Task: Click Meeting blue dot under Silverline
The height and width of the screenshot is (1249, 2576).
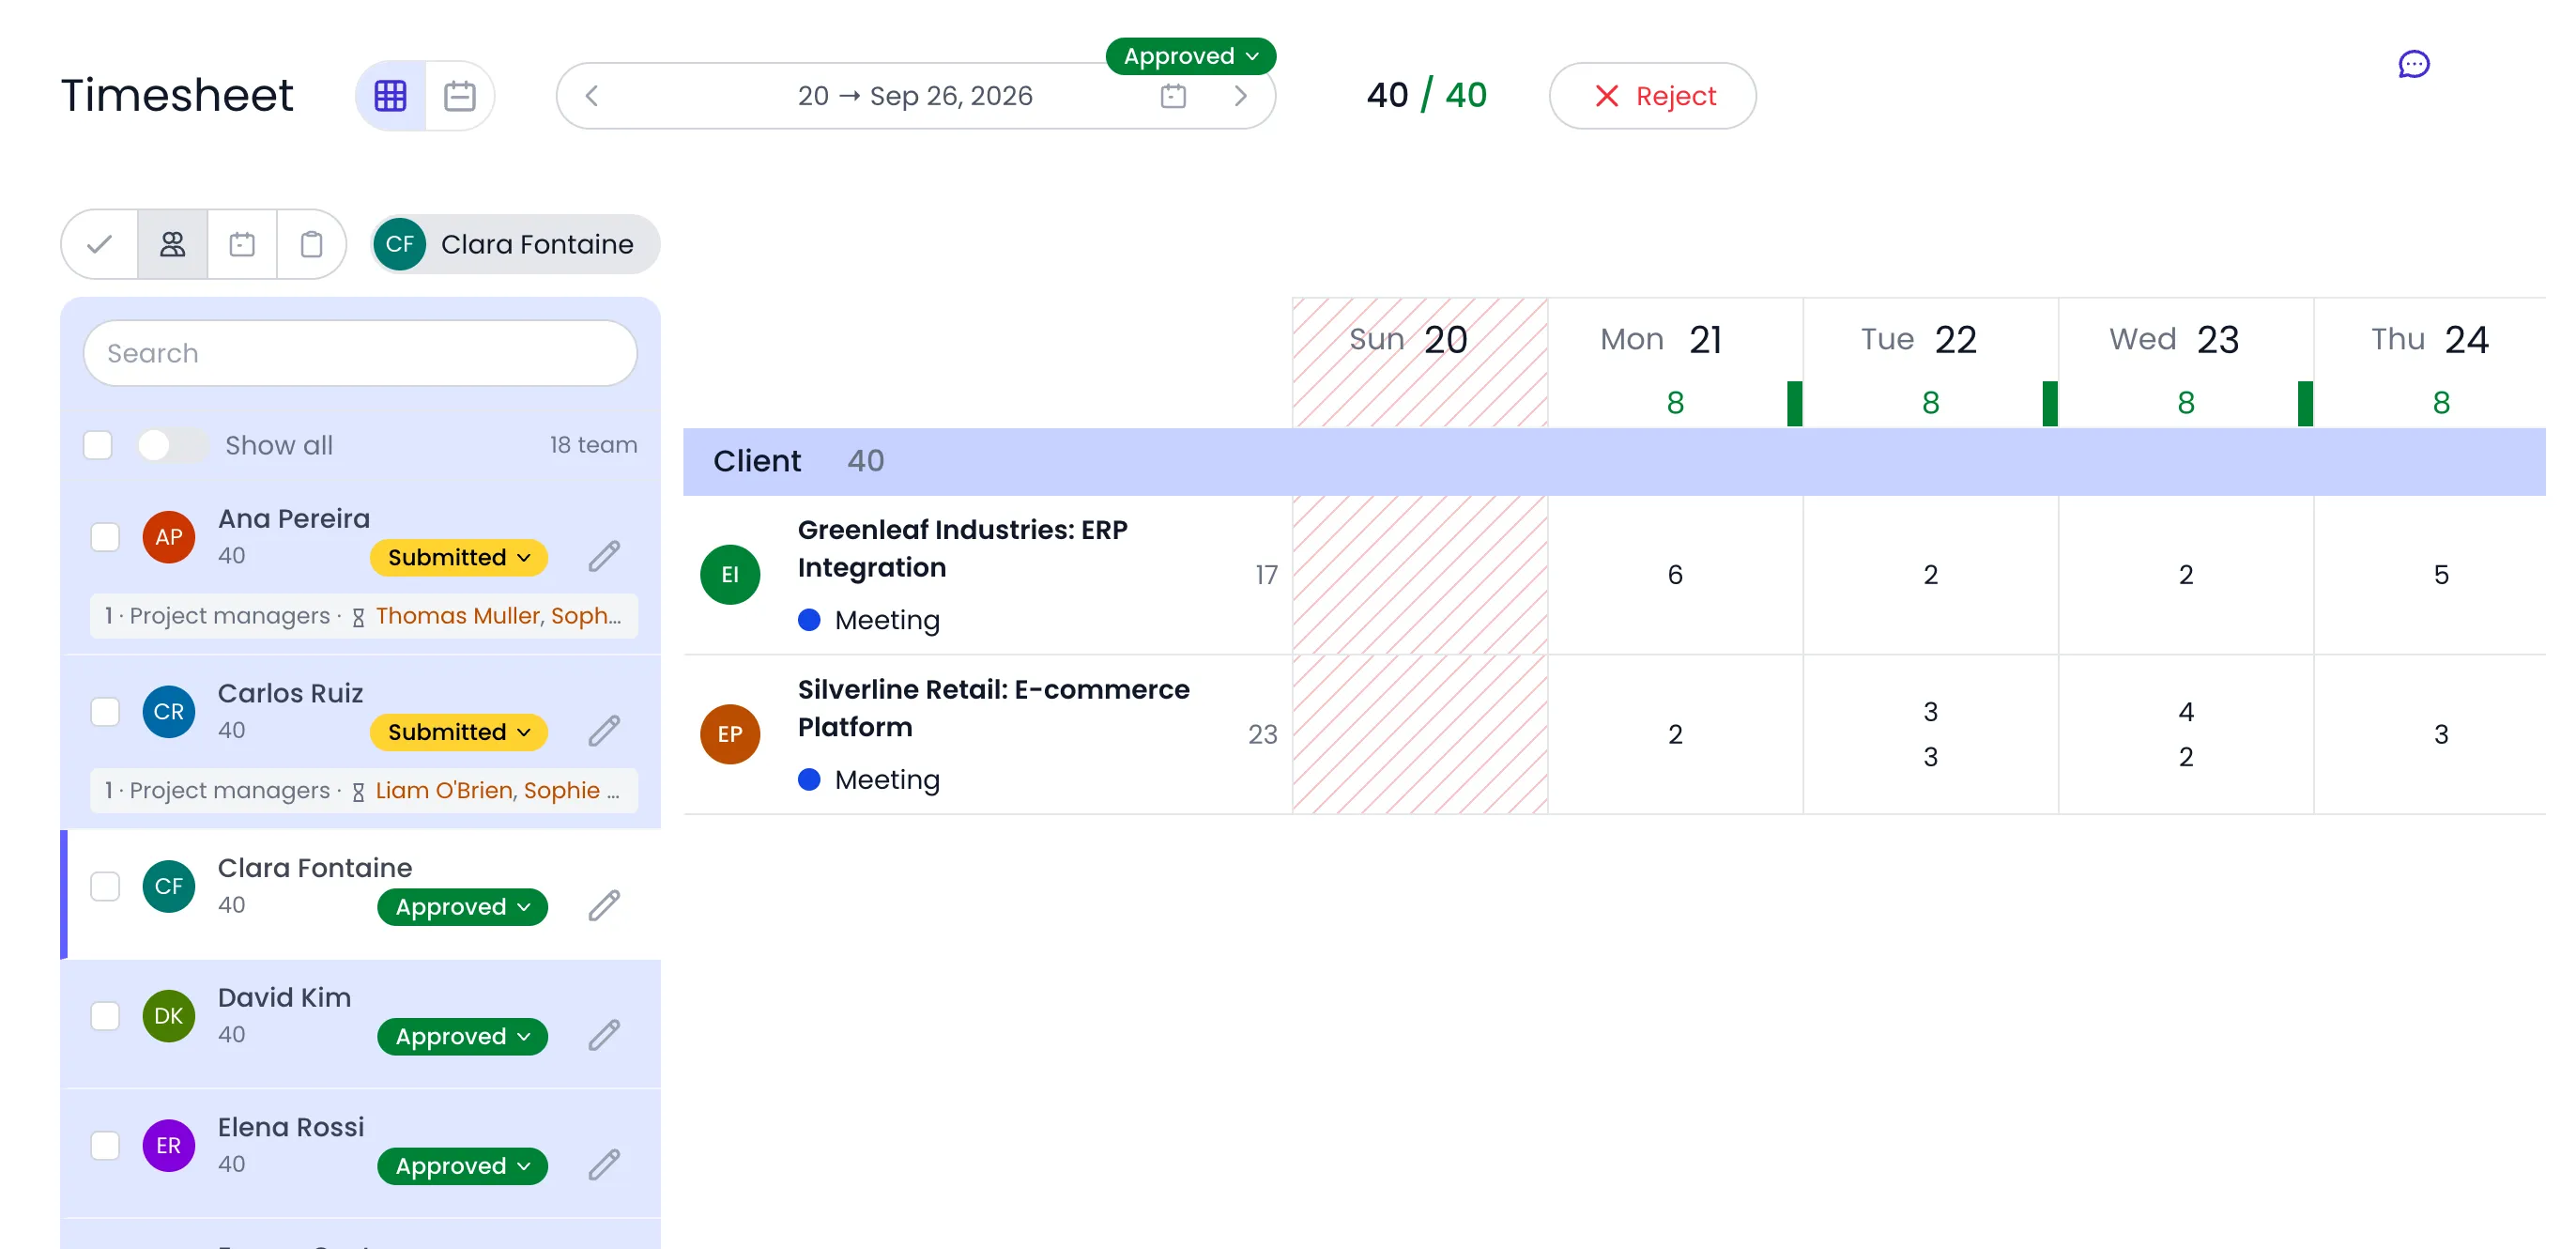Action: click(810, 780)
